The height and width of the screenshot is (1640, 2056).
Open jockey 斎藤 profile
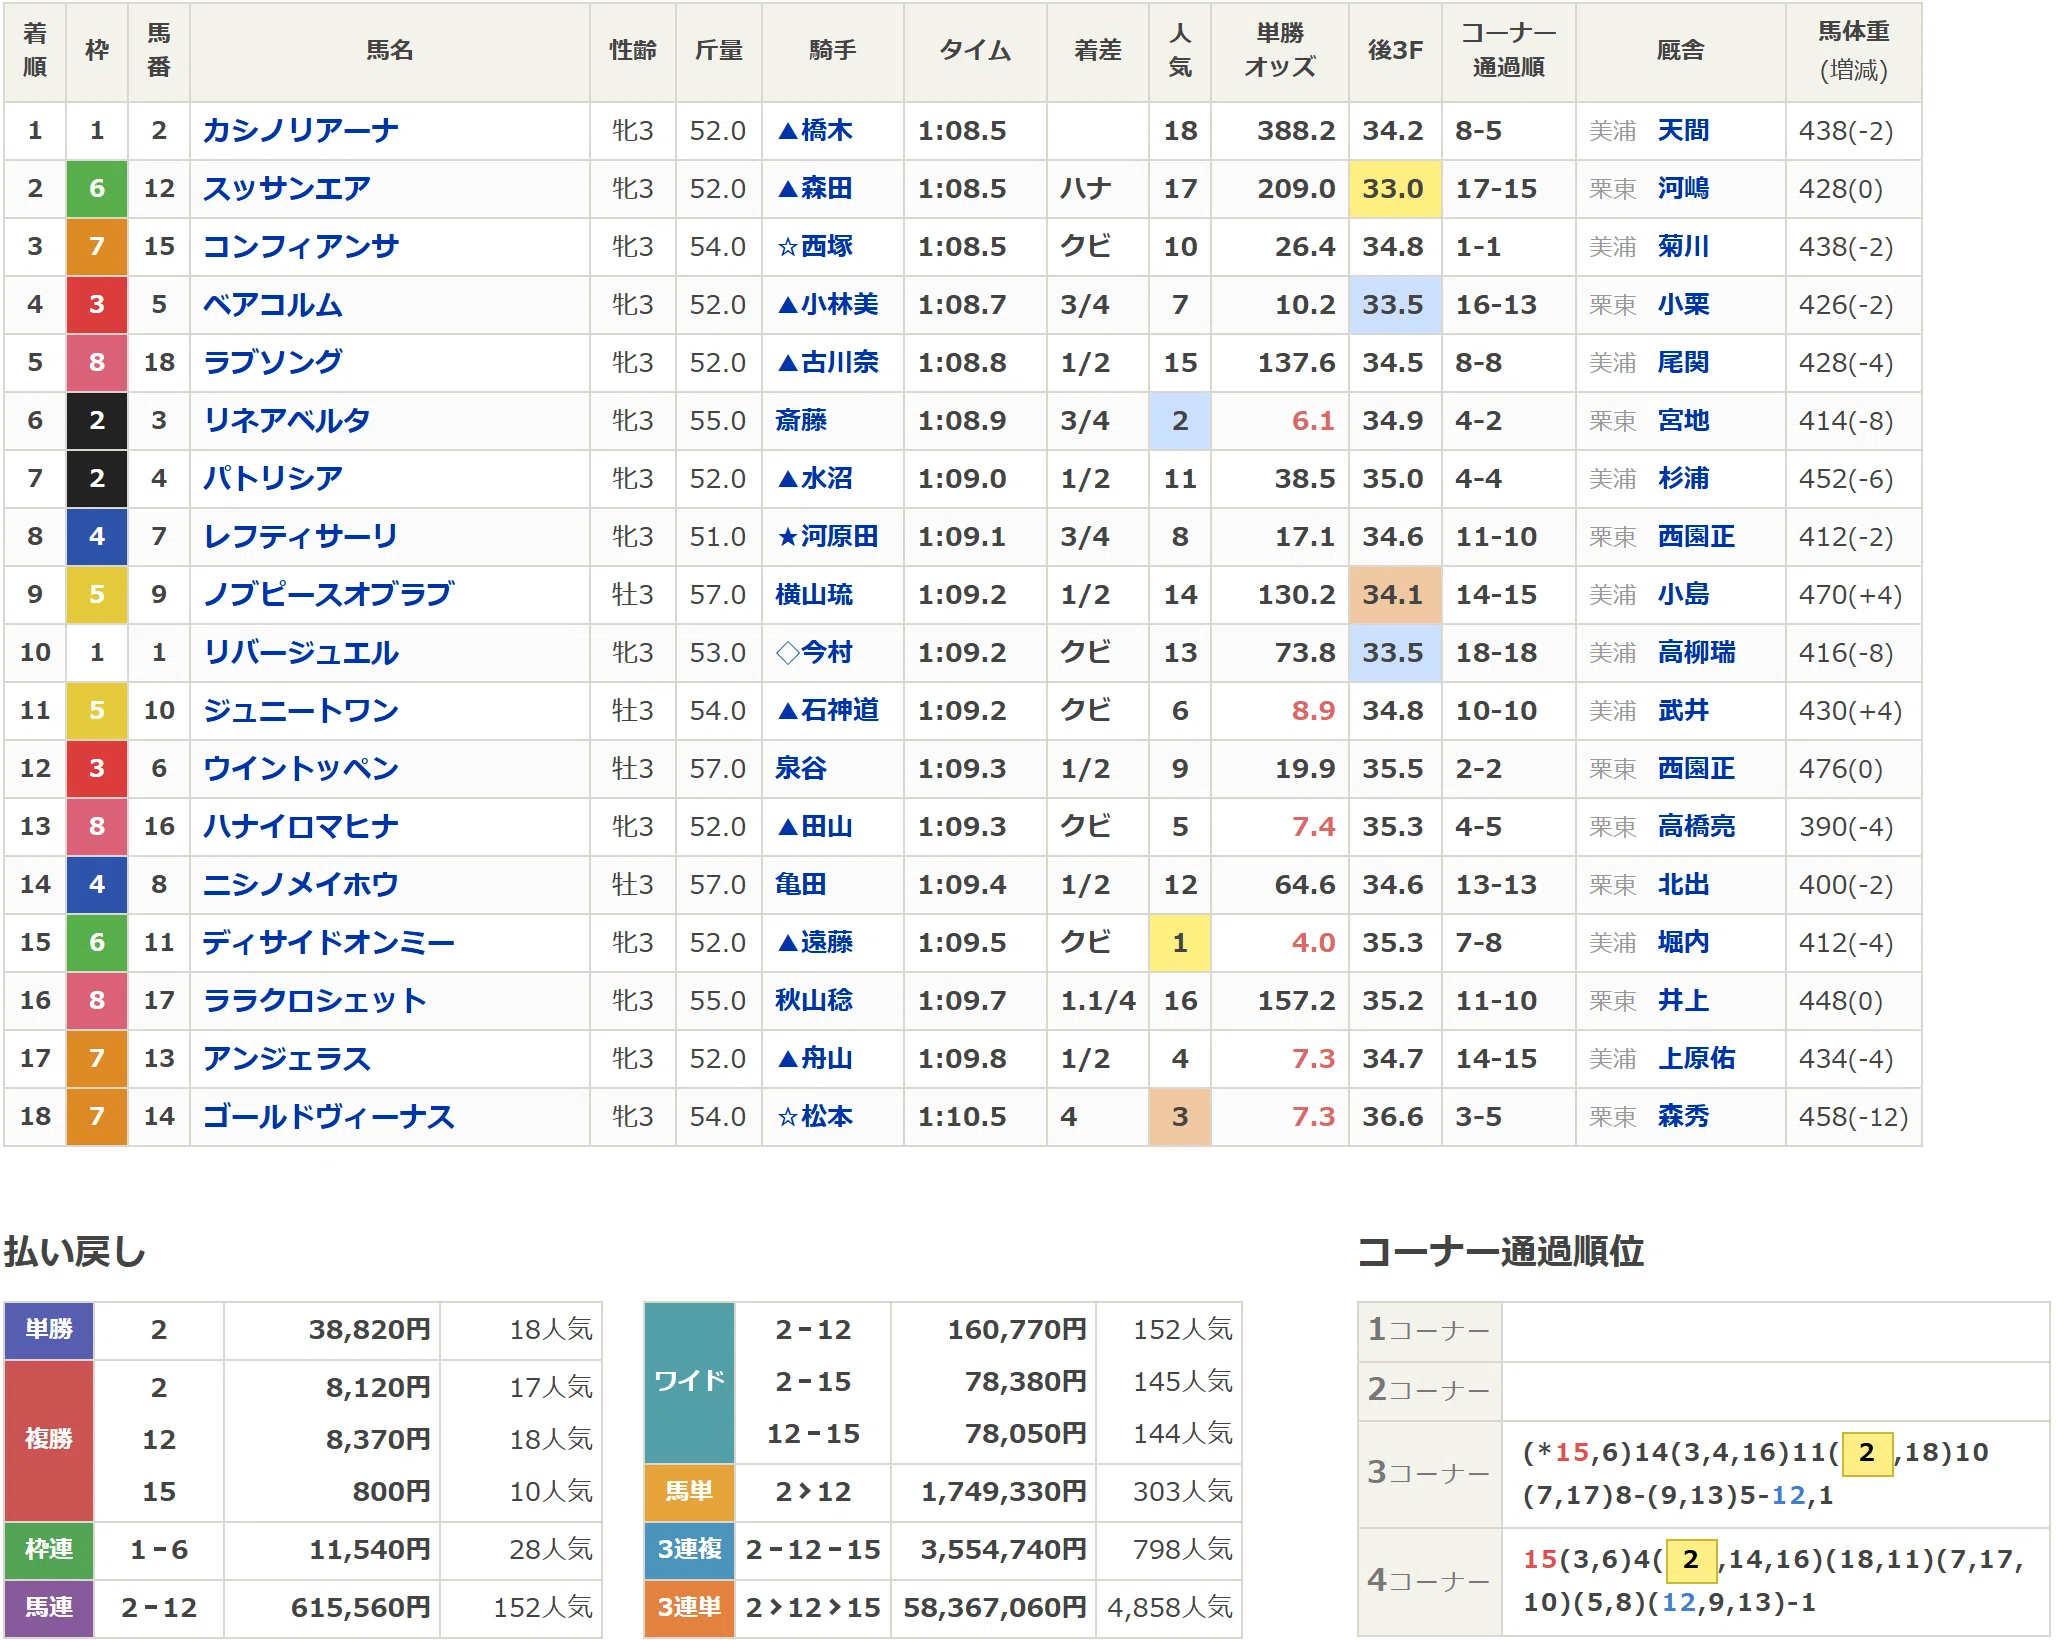point(801,421)
